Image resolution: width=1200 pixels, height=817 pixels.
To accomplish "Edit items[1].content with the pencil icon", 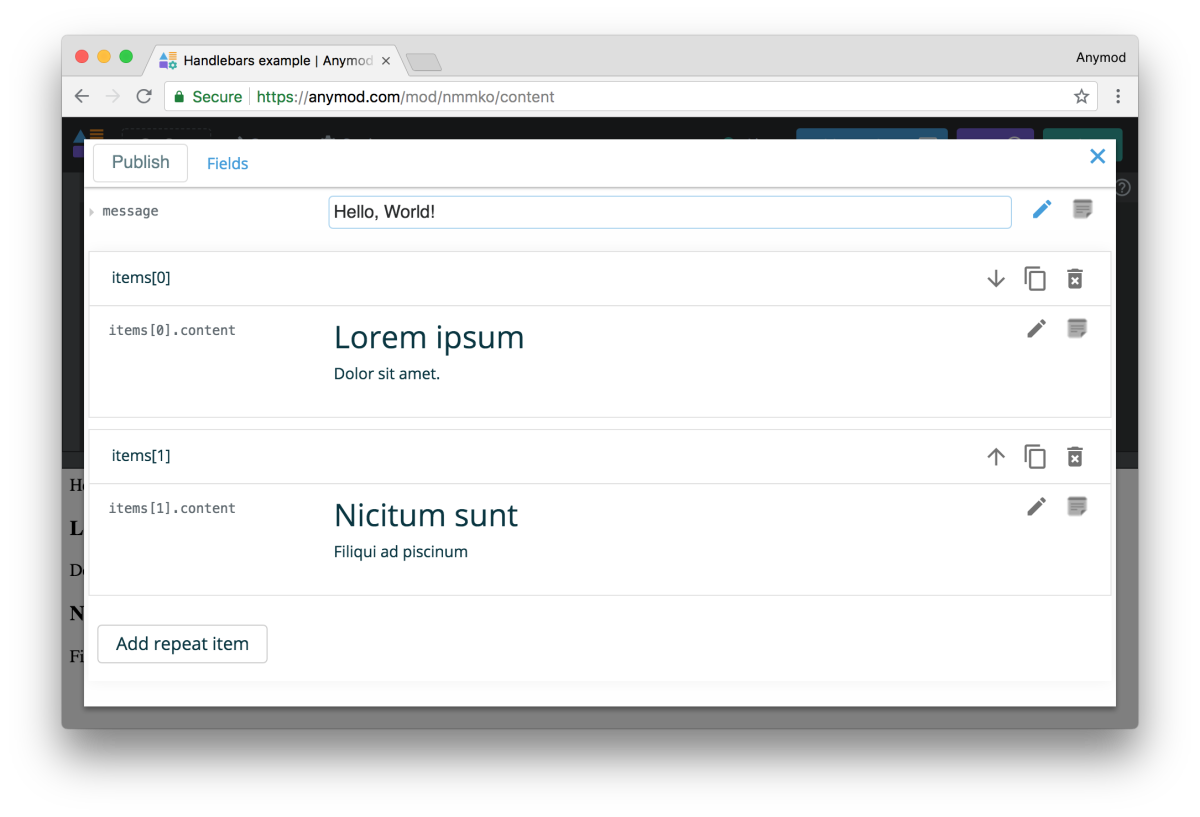I will click(x=1036, y=506).
